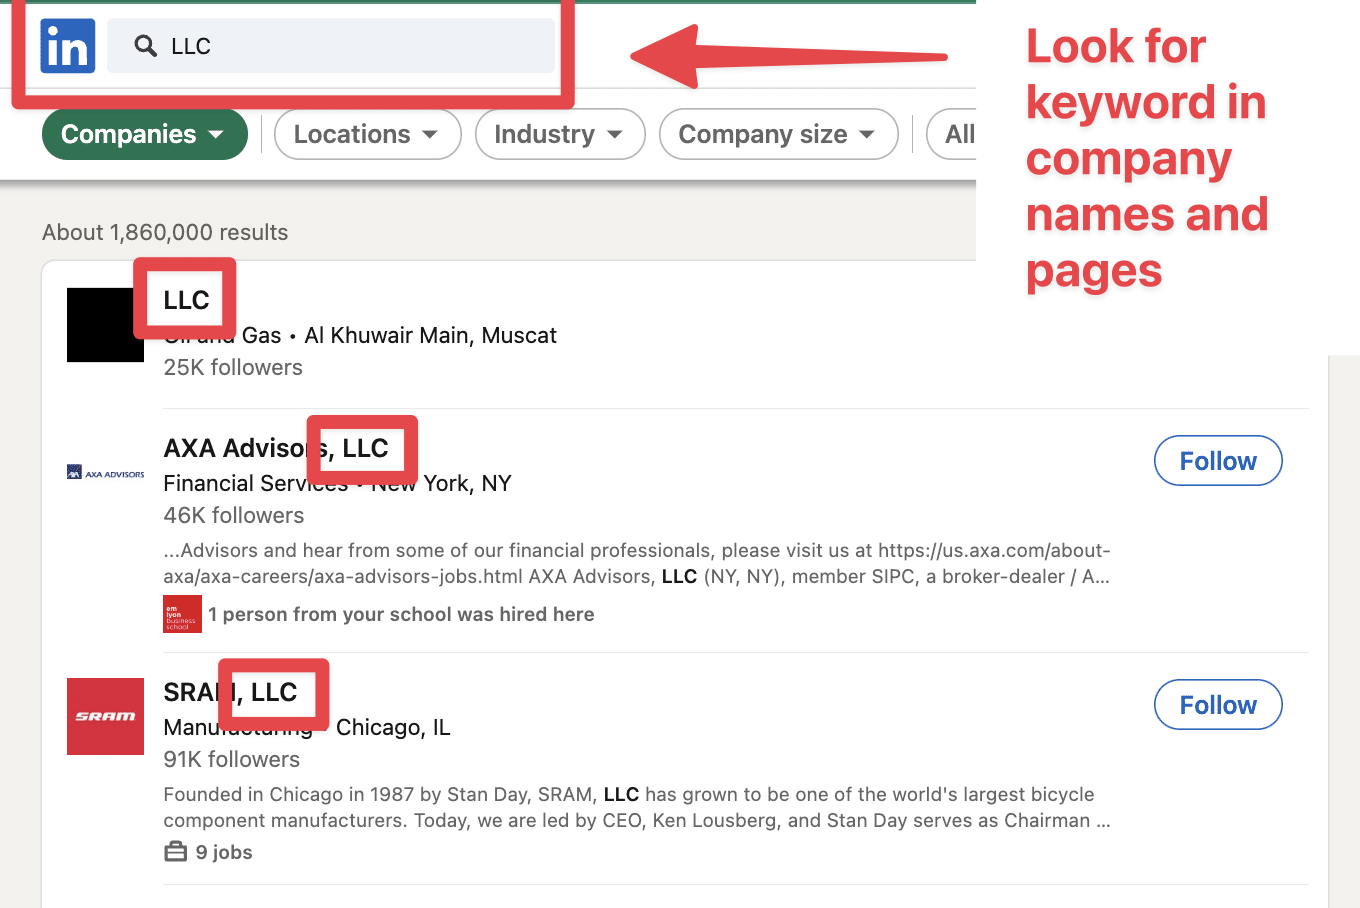Open the Locations filter dropdown
The image size is (1360, 908).
pyautogui.click(x=367, y=133)
